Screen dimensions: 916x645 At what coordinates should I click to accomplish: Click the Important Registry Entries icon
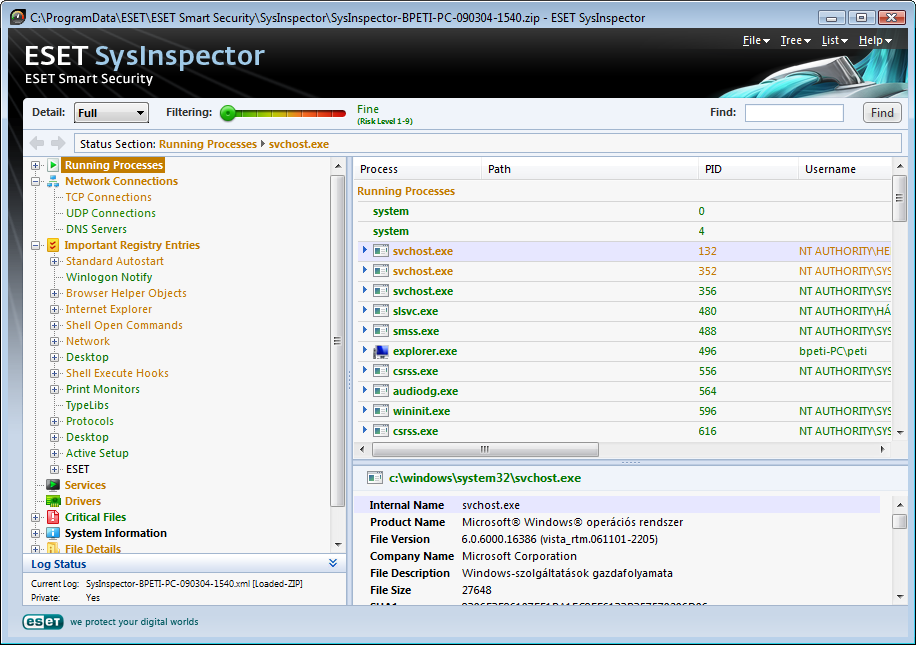tap(53, 245)
